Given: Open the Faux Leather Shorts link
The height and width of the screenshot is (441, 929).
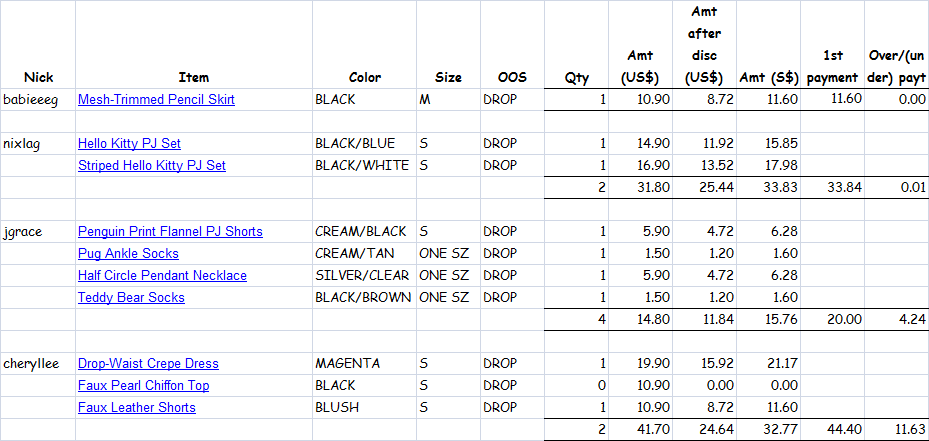Looking at the screenshot, I should tap(137, 408).
